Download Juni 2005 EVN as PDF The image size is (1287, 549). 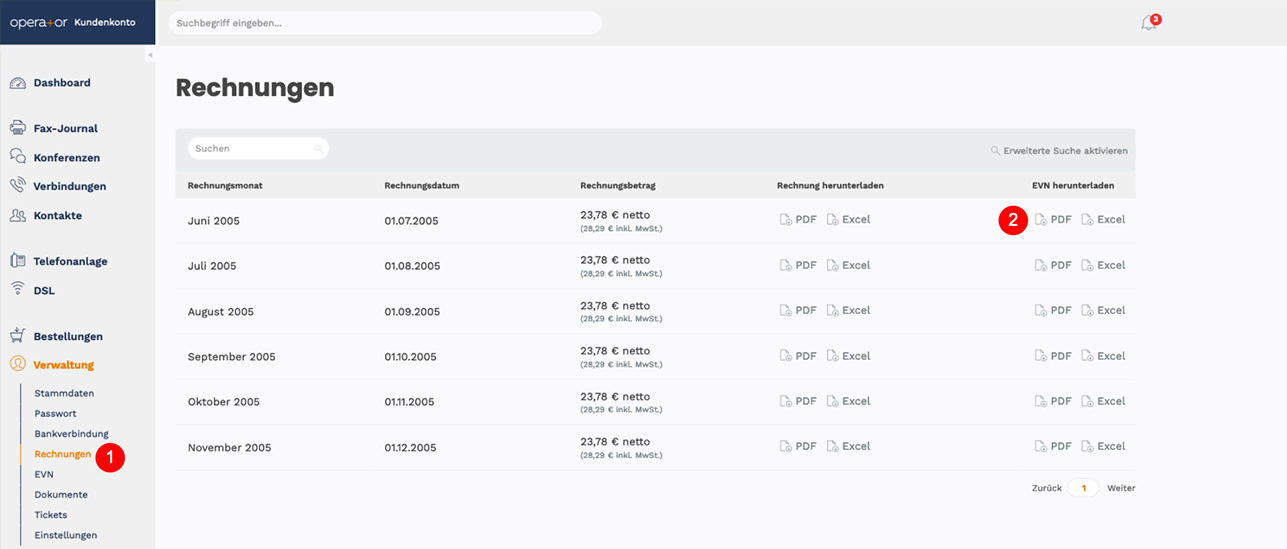click(1053, 219)
